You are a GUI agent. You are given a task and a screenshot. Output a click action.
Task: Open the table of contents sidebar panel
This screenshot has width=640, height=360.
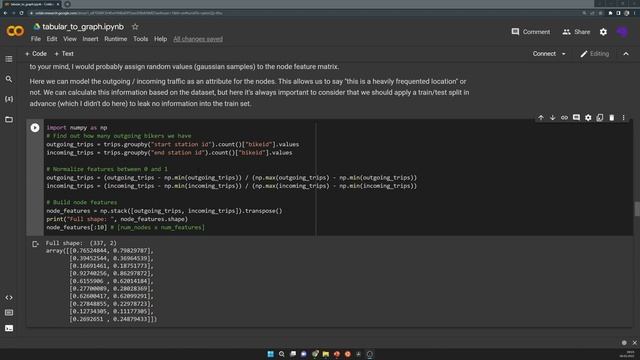(9, 59)
